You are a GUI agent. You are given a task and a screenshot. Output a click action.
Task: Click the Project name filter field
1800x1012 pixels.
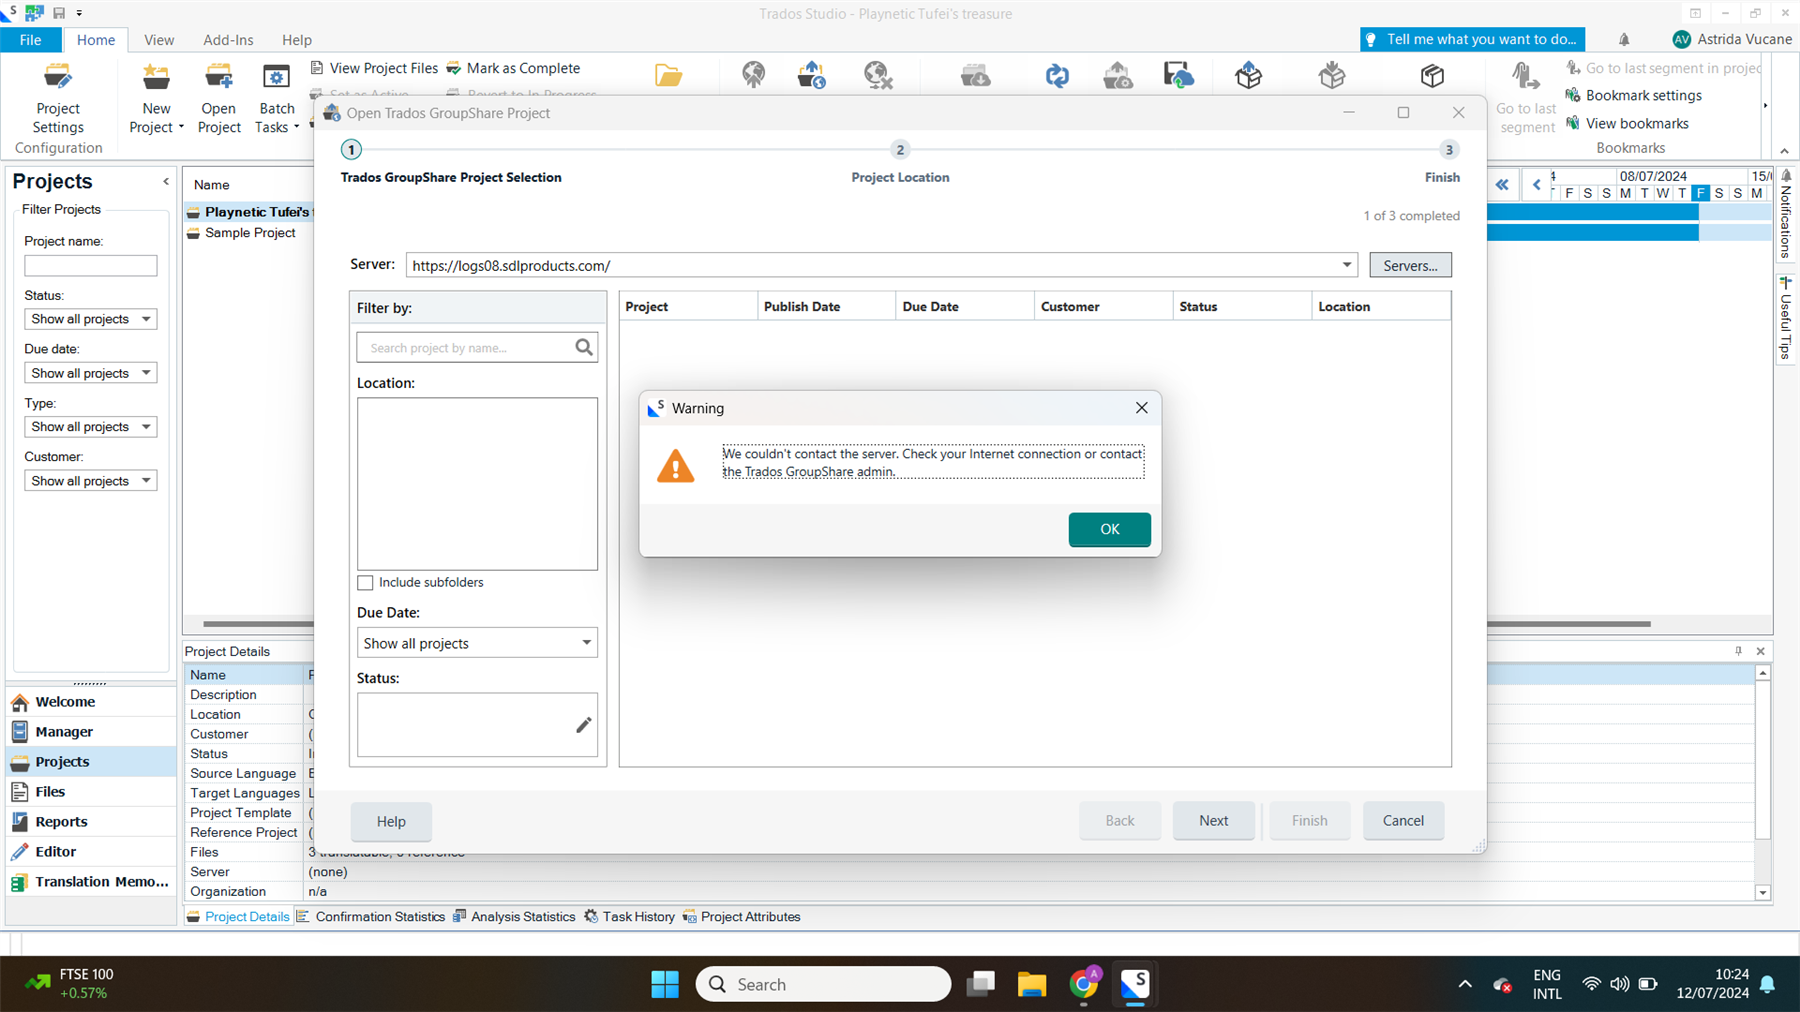point(90,265)
